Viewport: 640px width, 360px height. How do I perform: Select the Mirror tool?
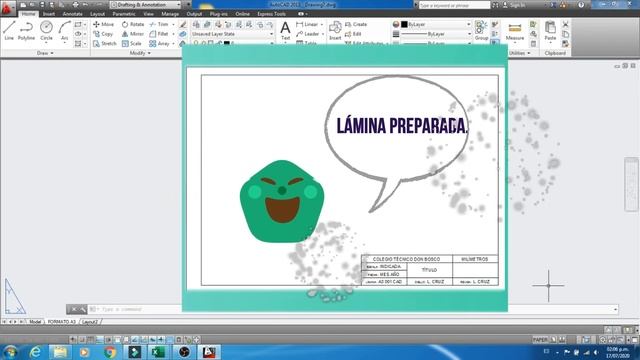(x=133, y=34)
